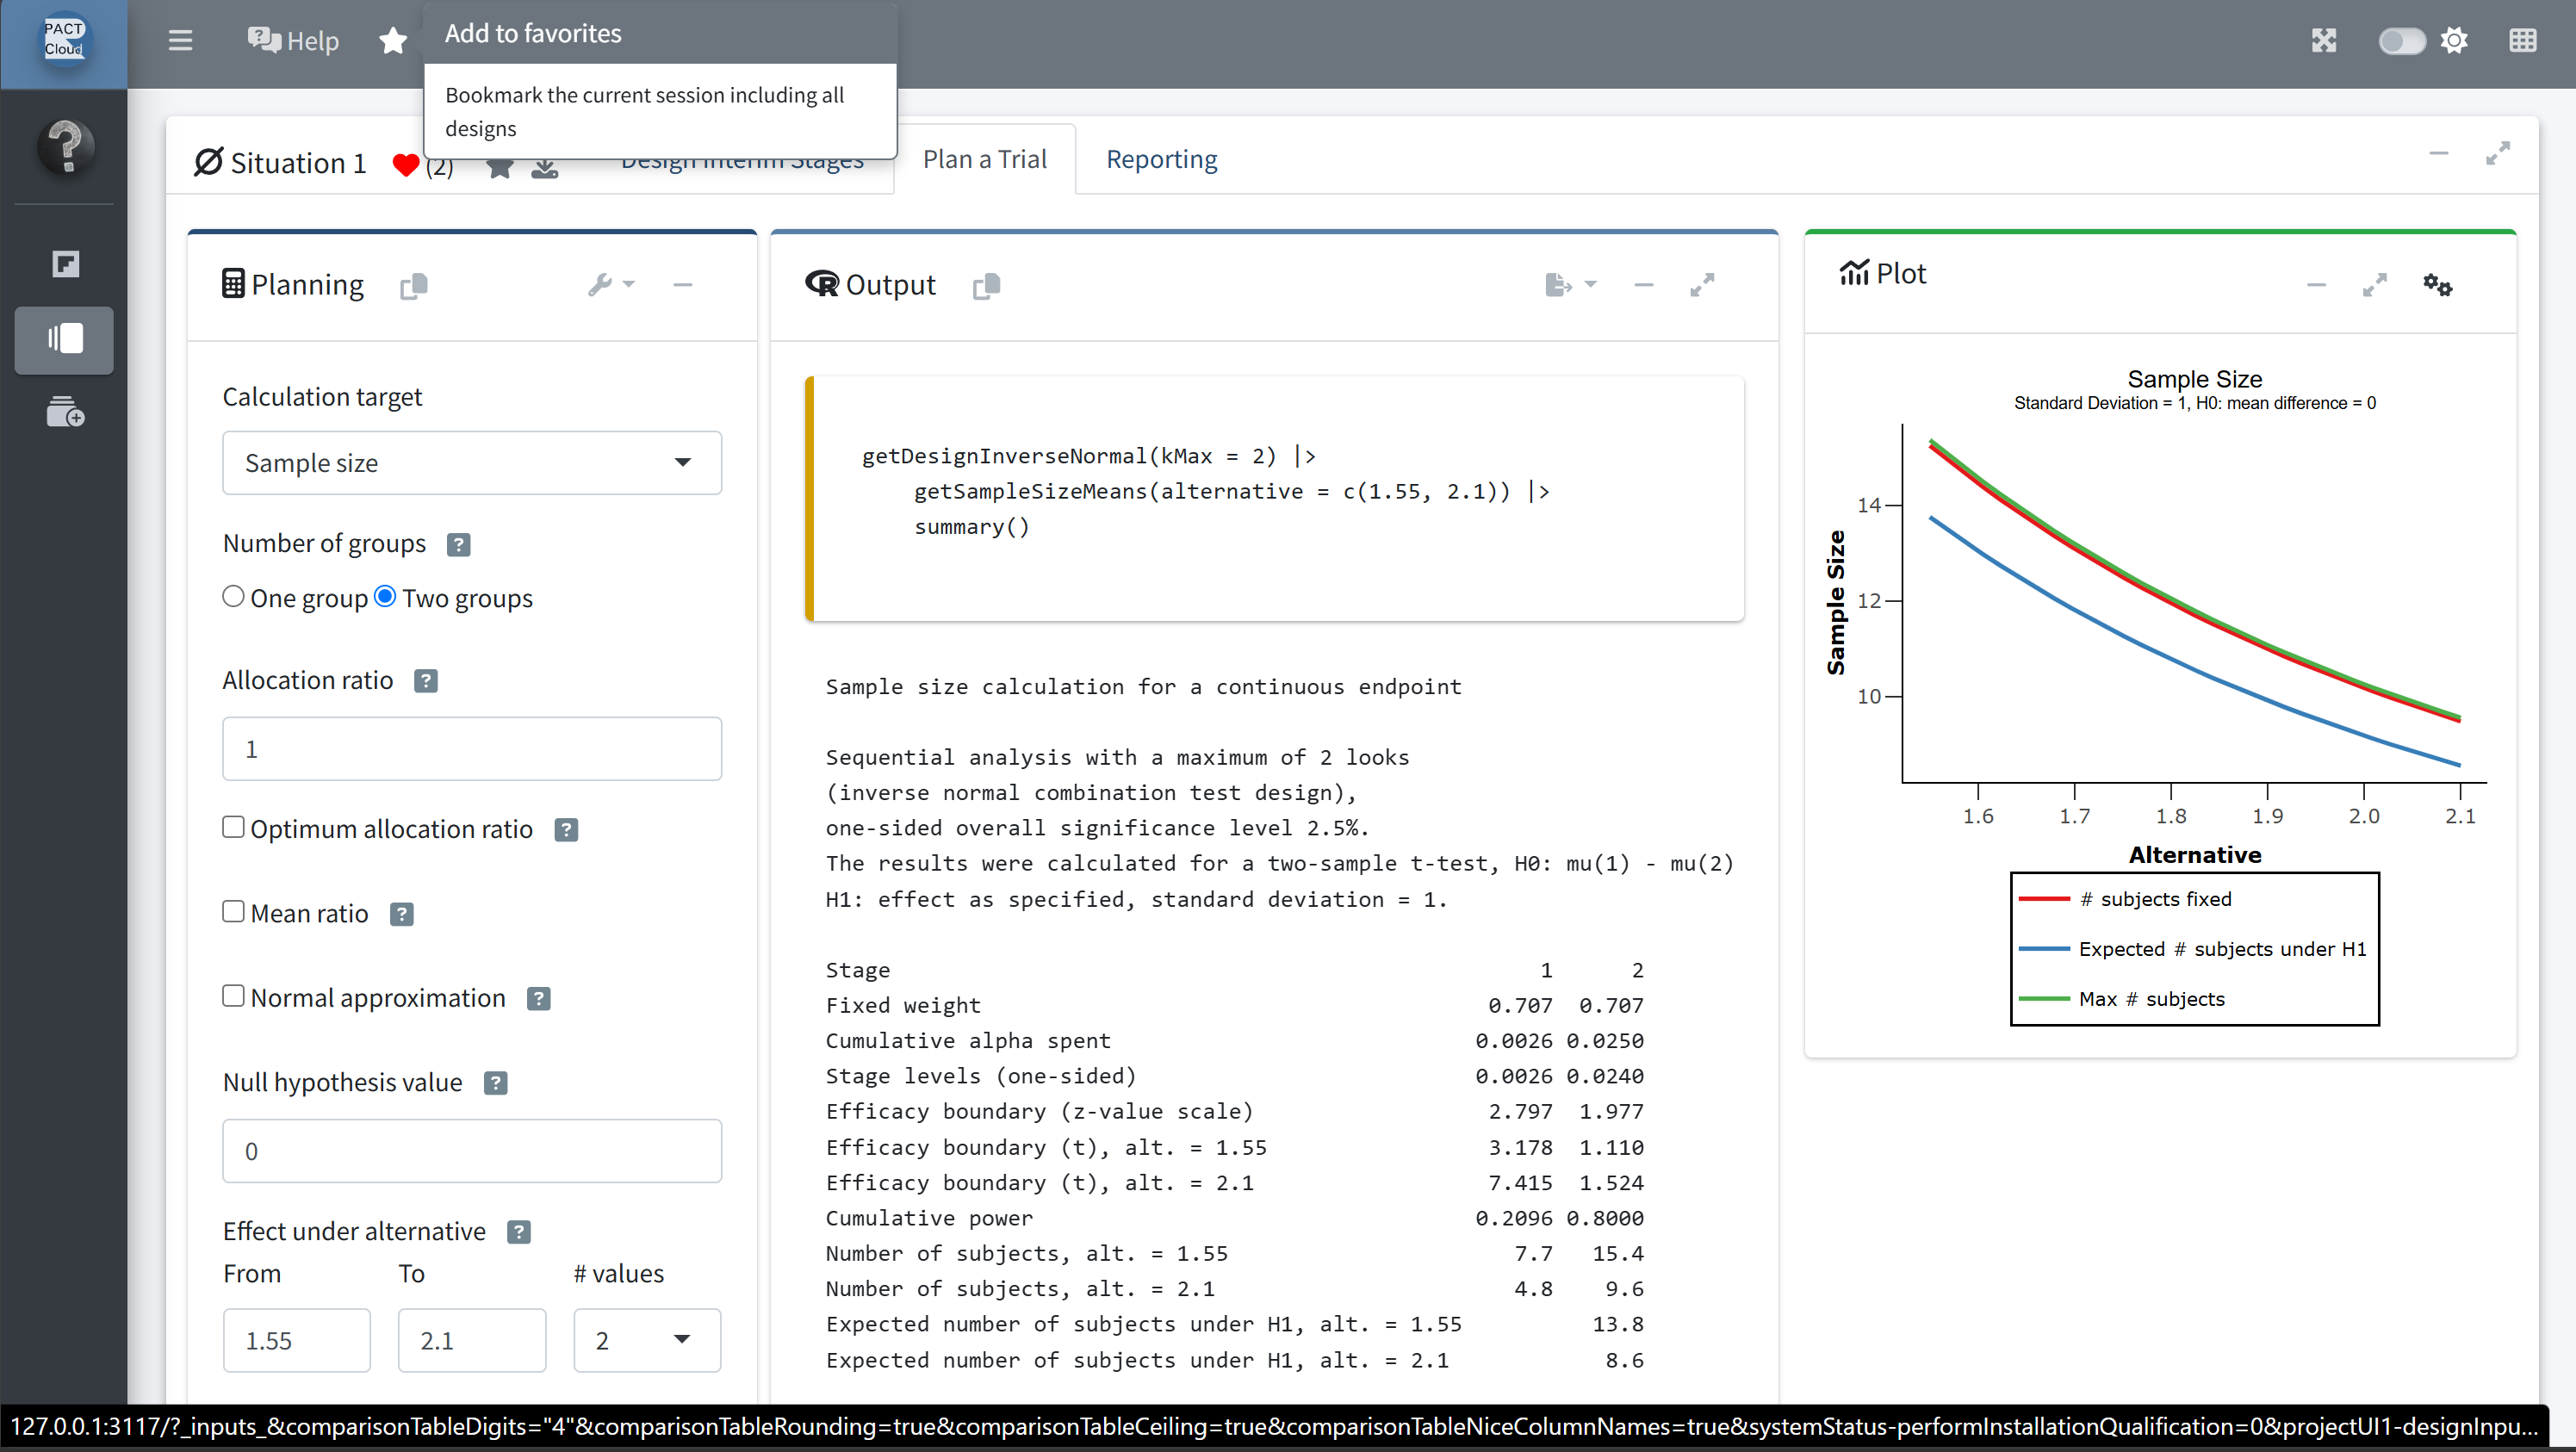
Task: Select the One group radio button
Action: [233, 596]
